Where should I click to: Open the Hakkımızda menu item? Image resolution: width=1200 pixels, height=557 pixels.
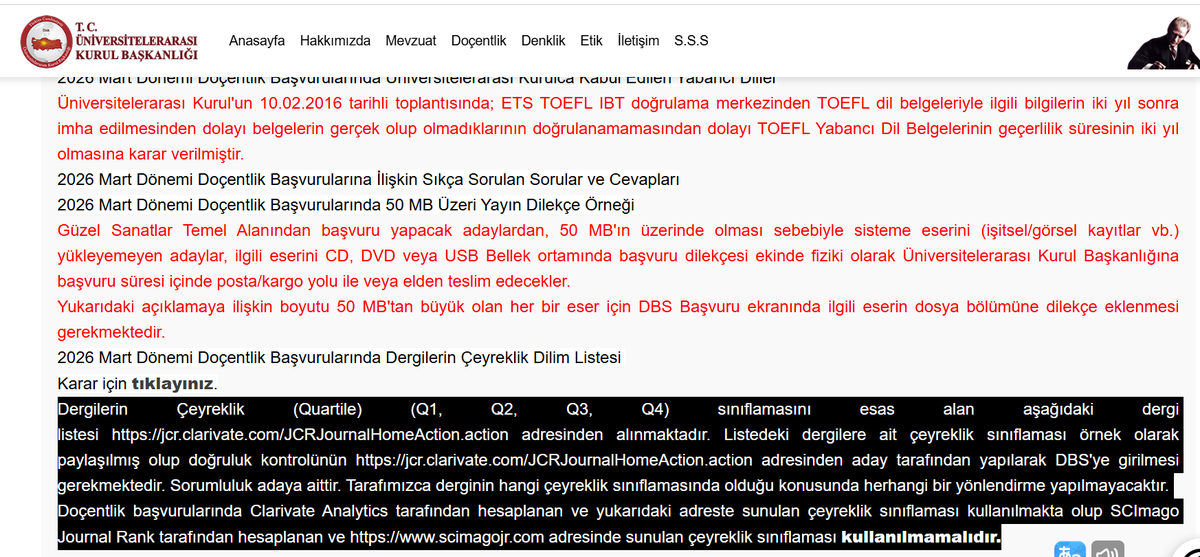pos(335,41)
